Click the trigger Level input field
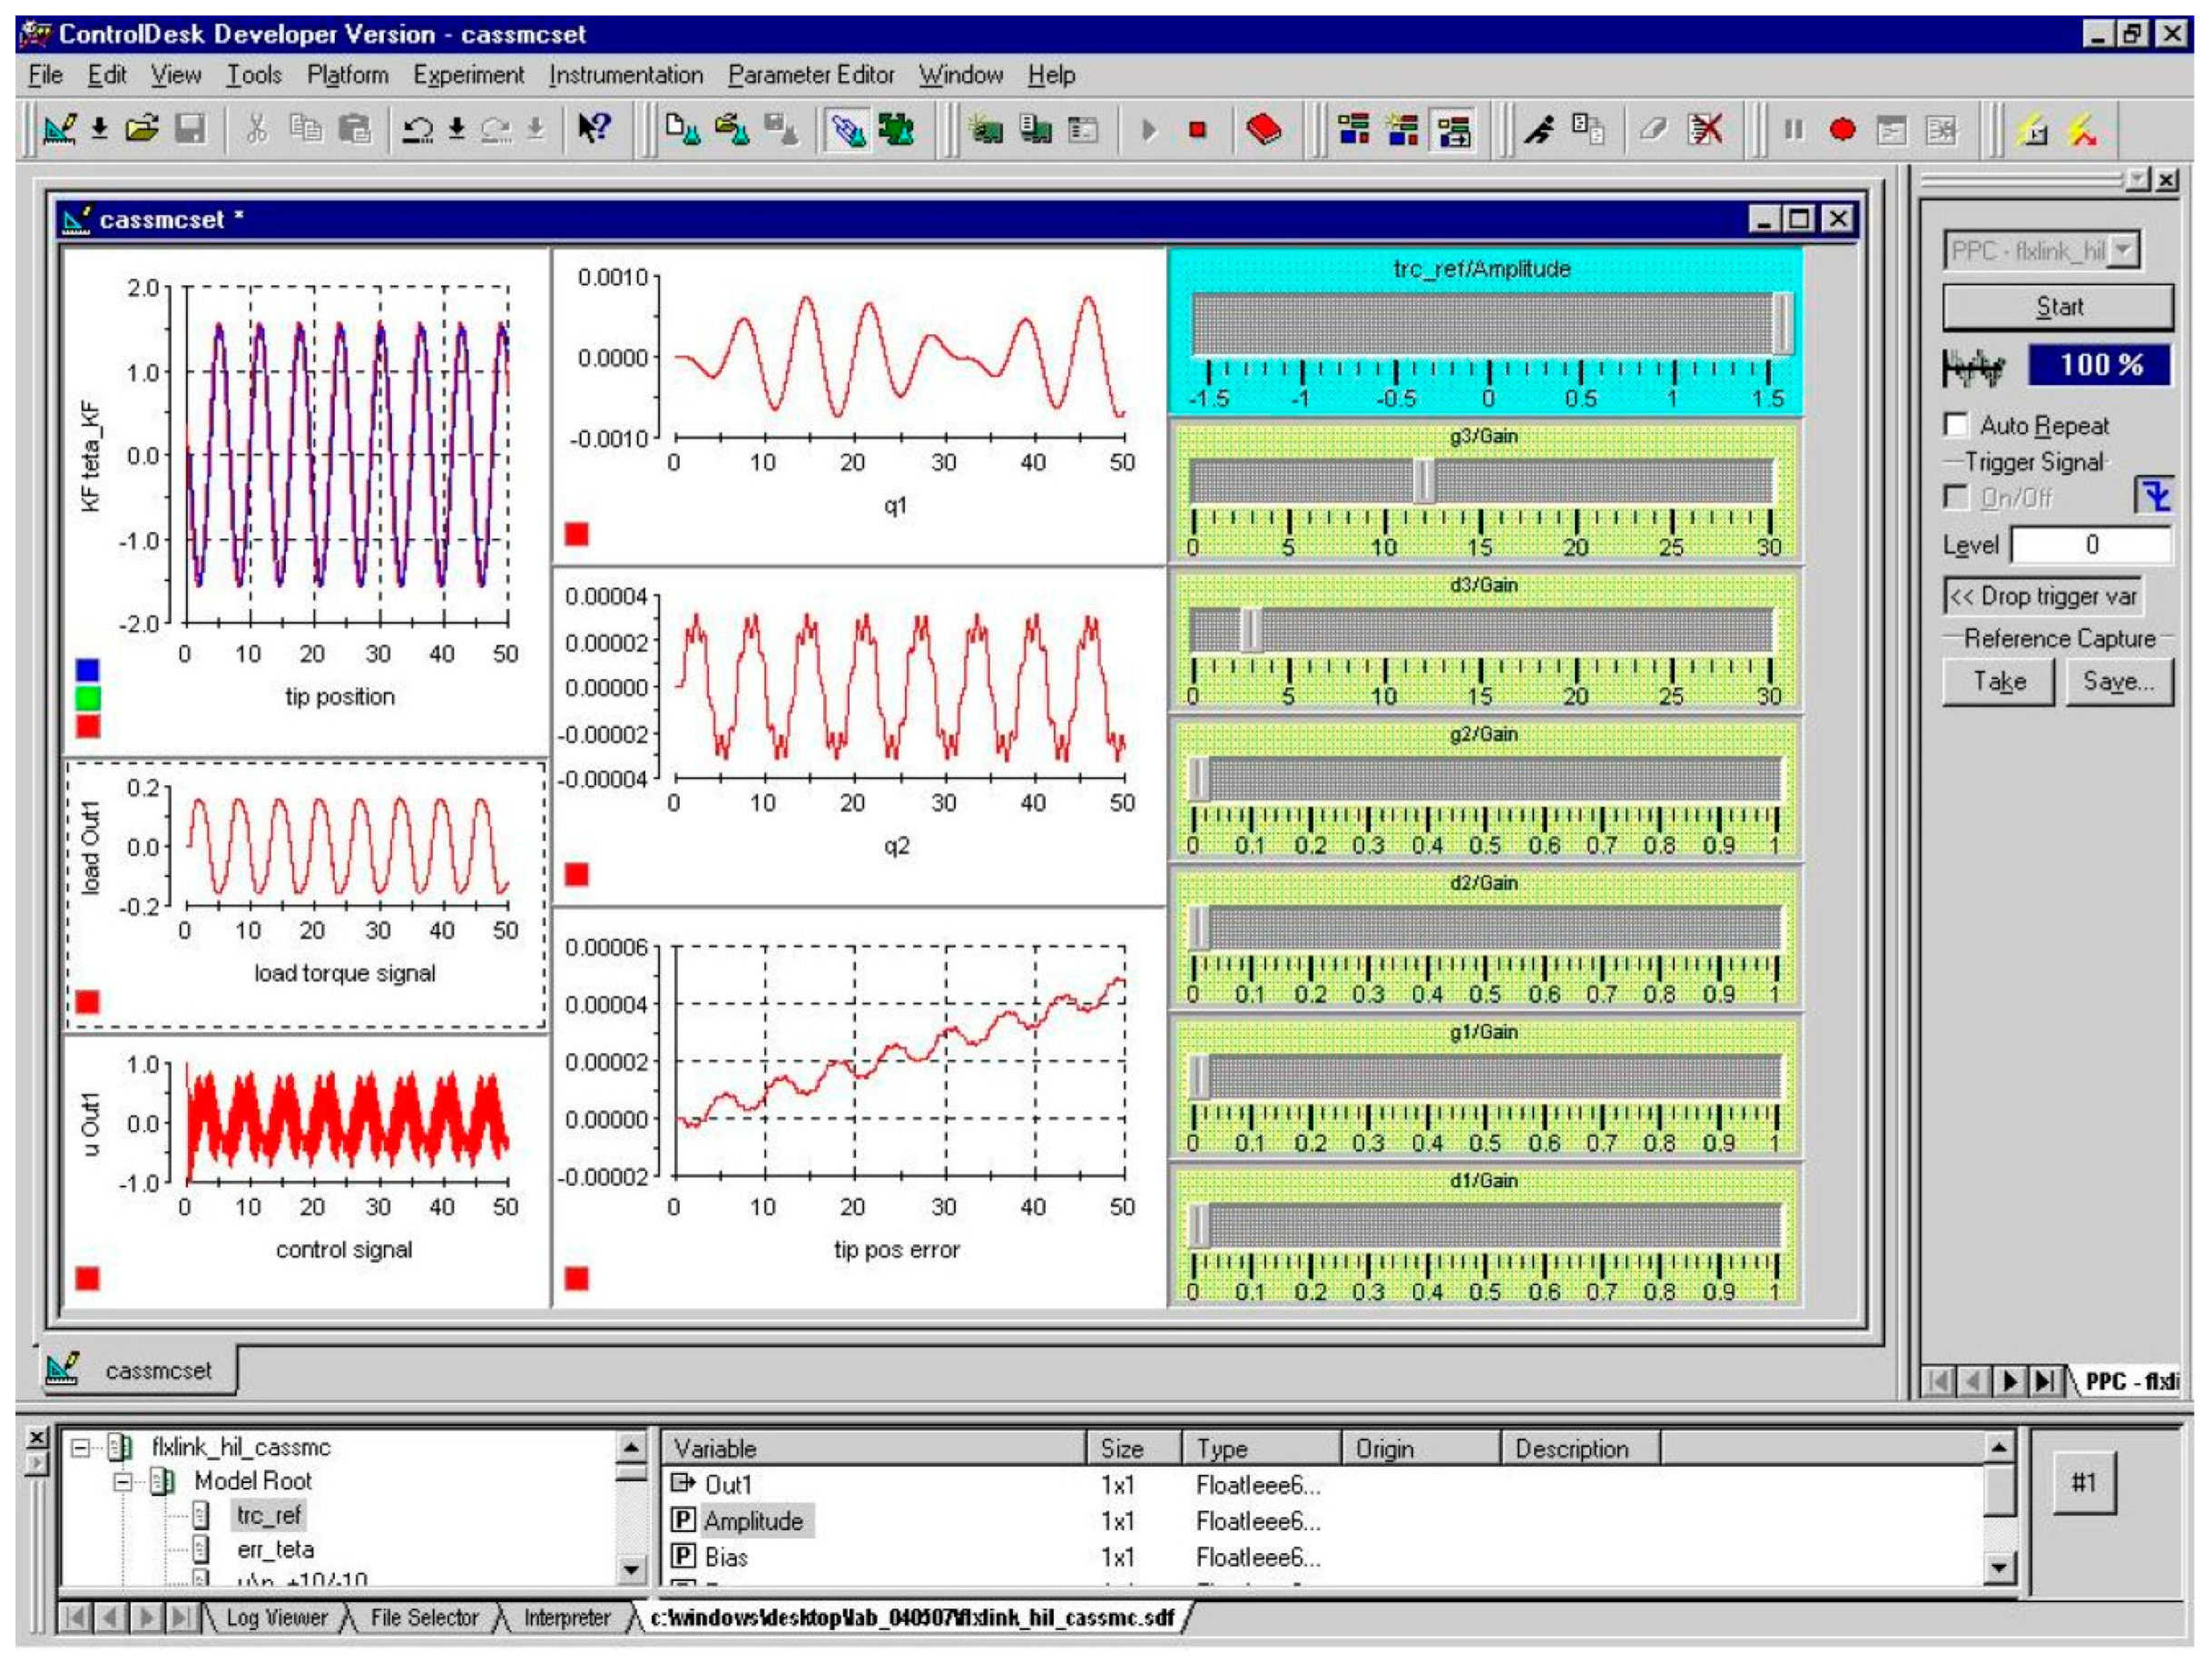 2090,545
